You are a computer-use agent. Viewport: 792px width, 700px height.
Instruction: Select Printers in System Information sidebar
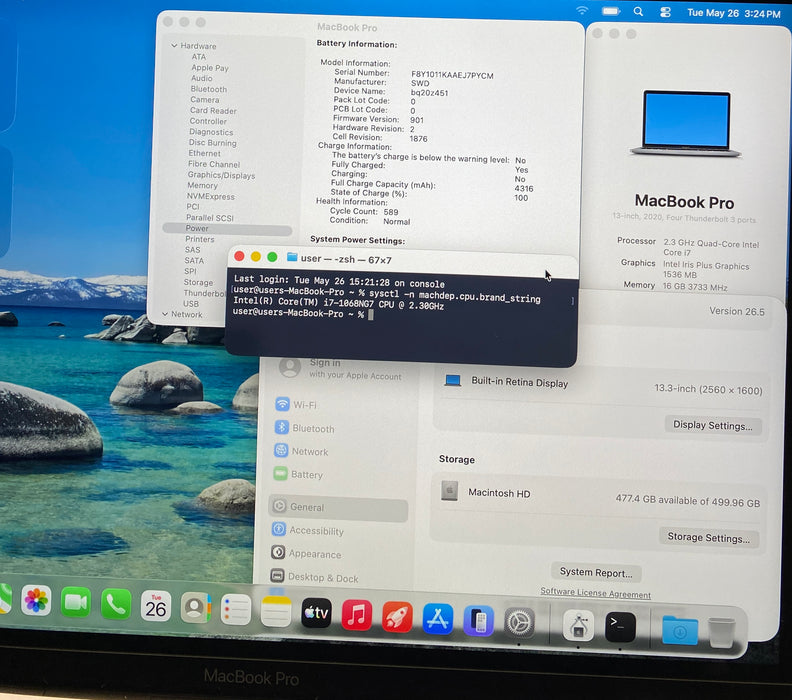pyautogui.click(x=200, y=239)
